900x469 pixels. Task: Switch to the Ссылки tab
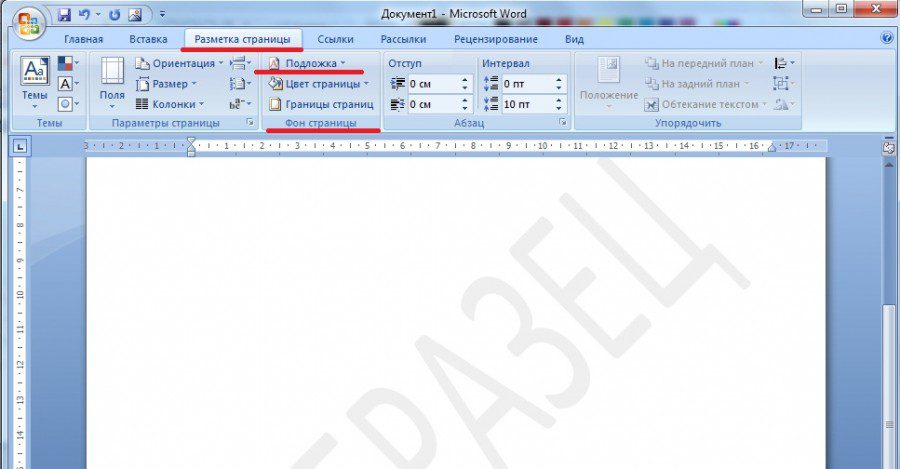point(335,39)
